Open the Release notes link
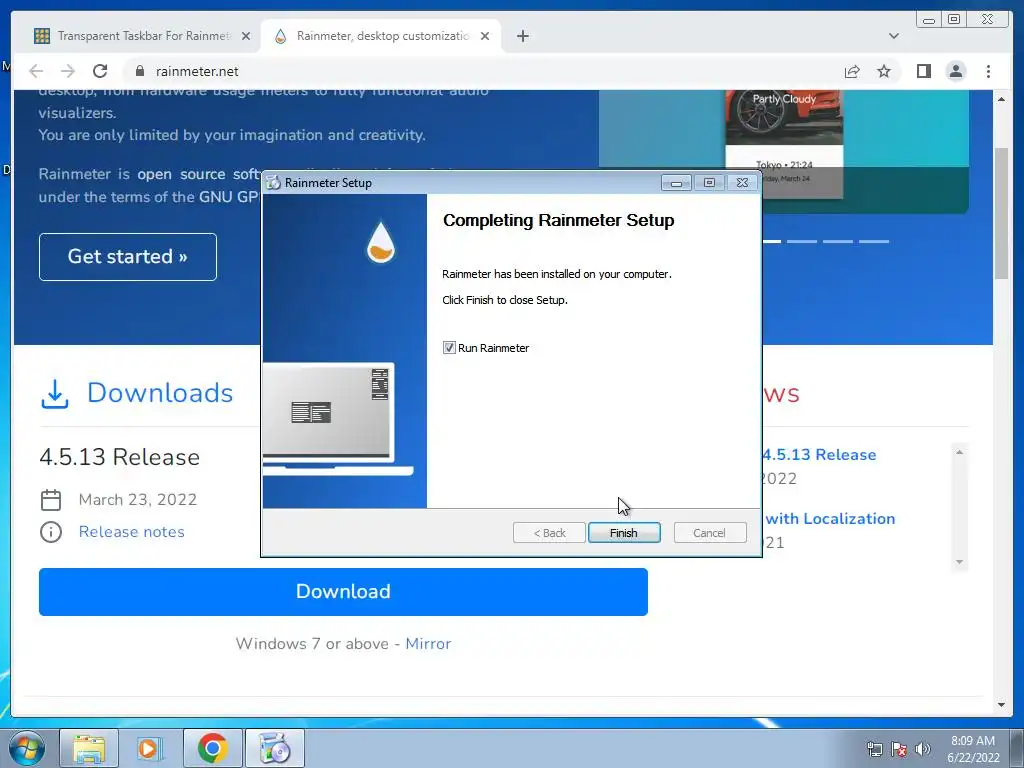The width and height of the screenshot is (1024, 768). [131, 532]
